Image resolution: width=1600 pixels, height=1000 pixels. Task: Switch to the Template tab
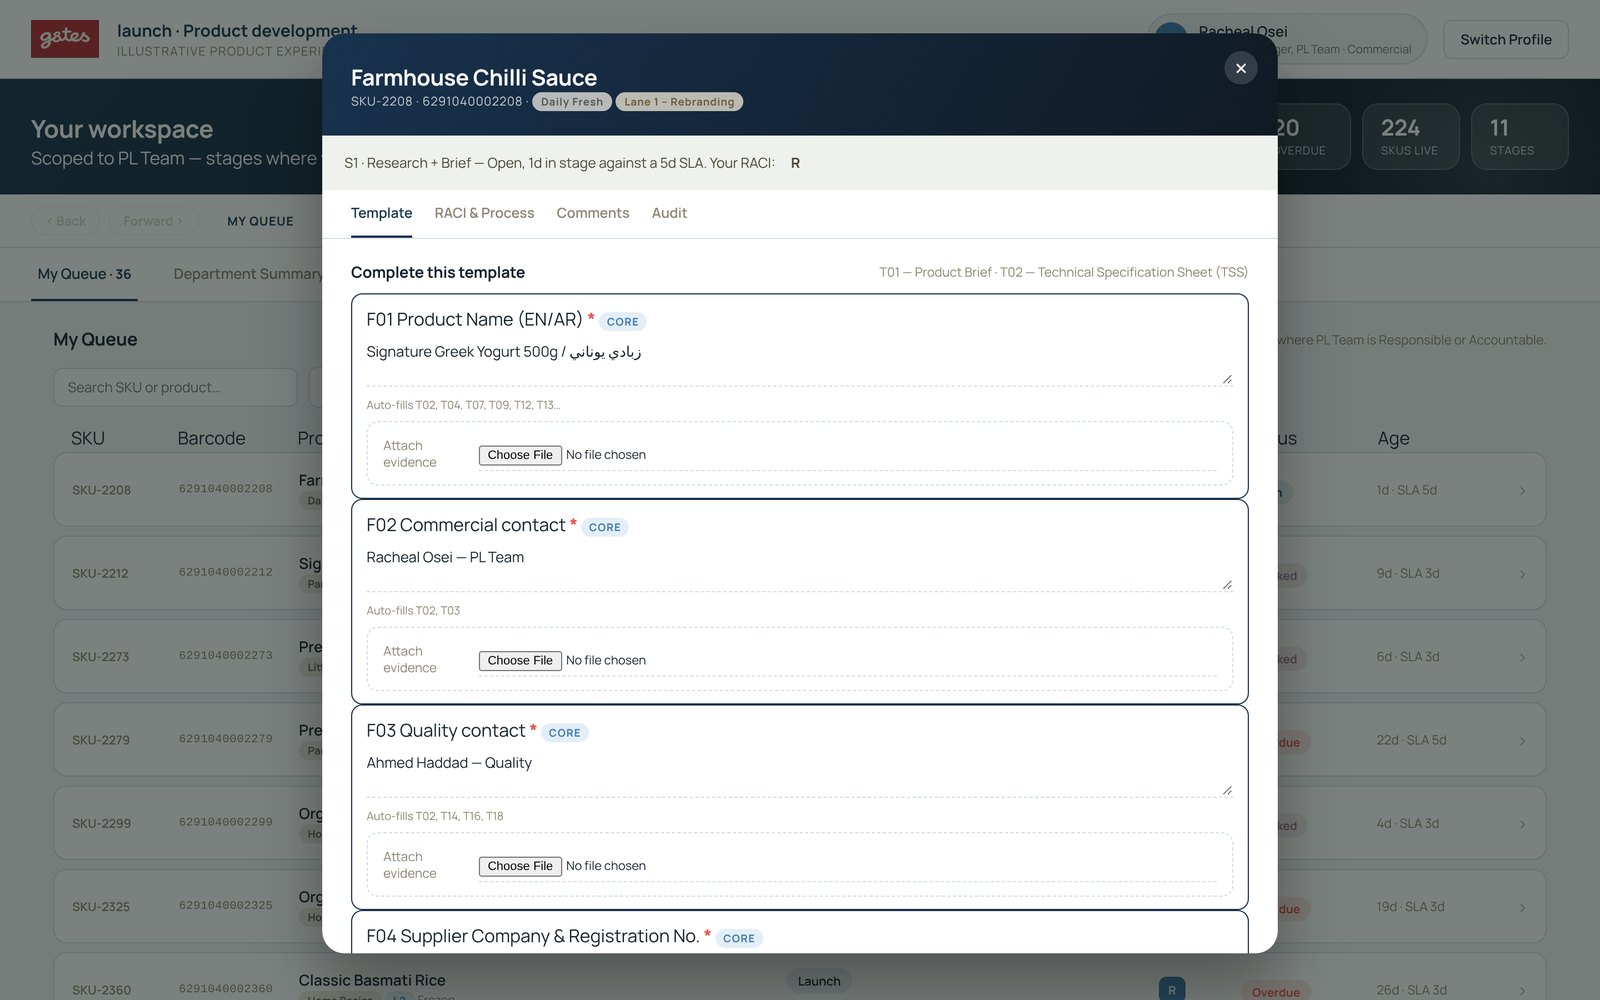tap(381, 213)
